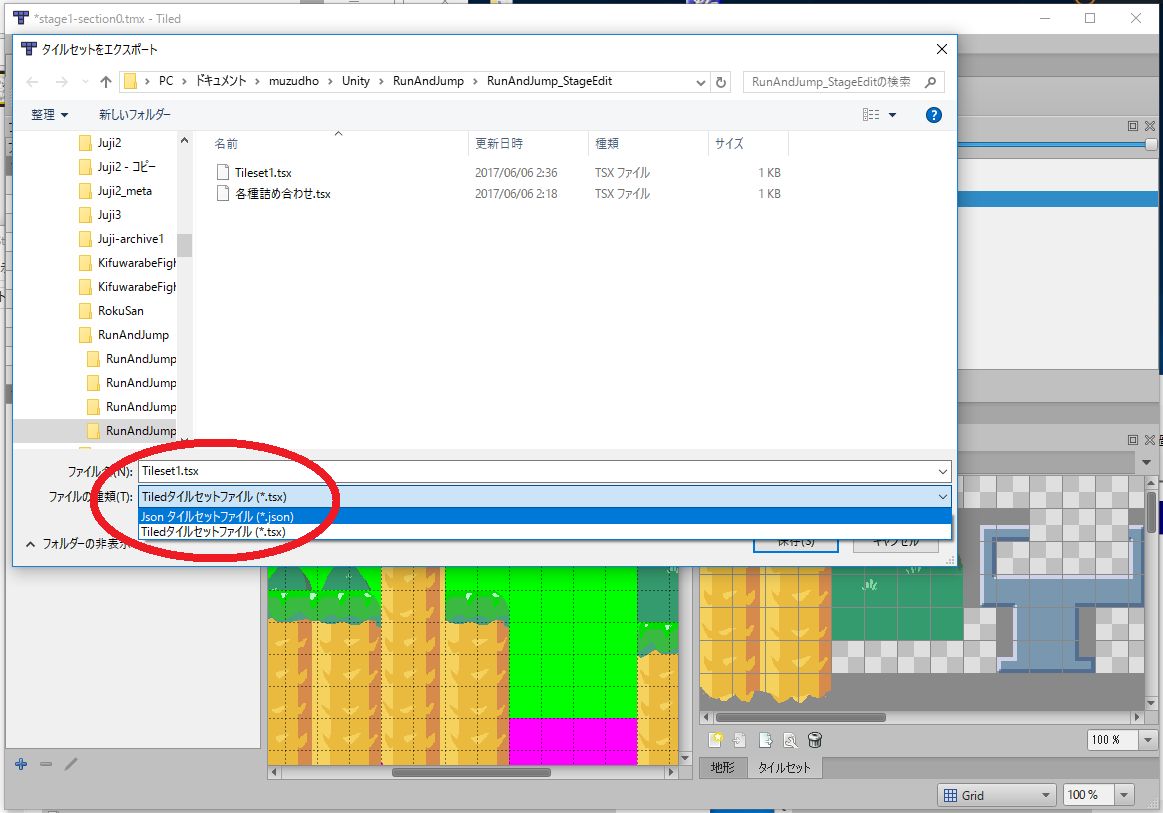Viewport: 1163px width, 813px height.
Task: Remove selected terrain with the minus icon
Action: 45,764
